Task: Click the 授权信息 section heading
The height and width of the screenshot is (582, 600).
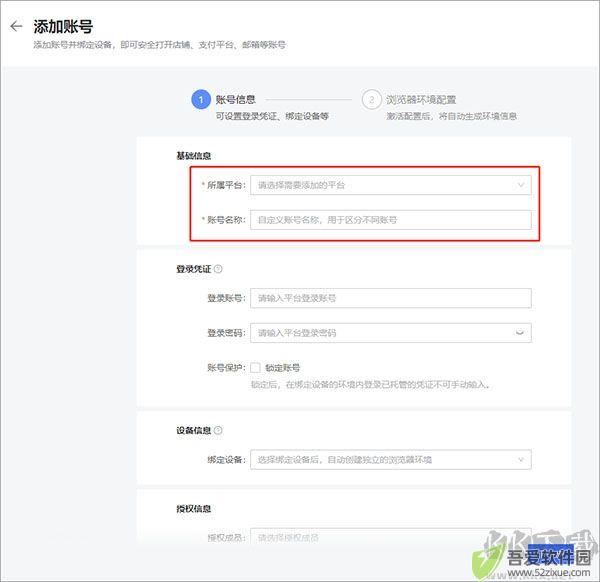Action: pos(194,509)
